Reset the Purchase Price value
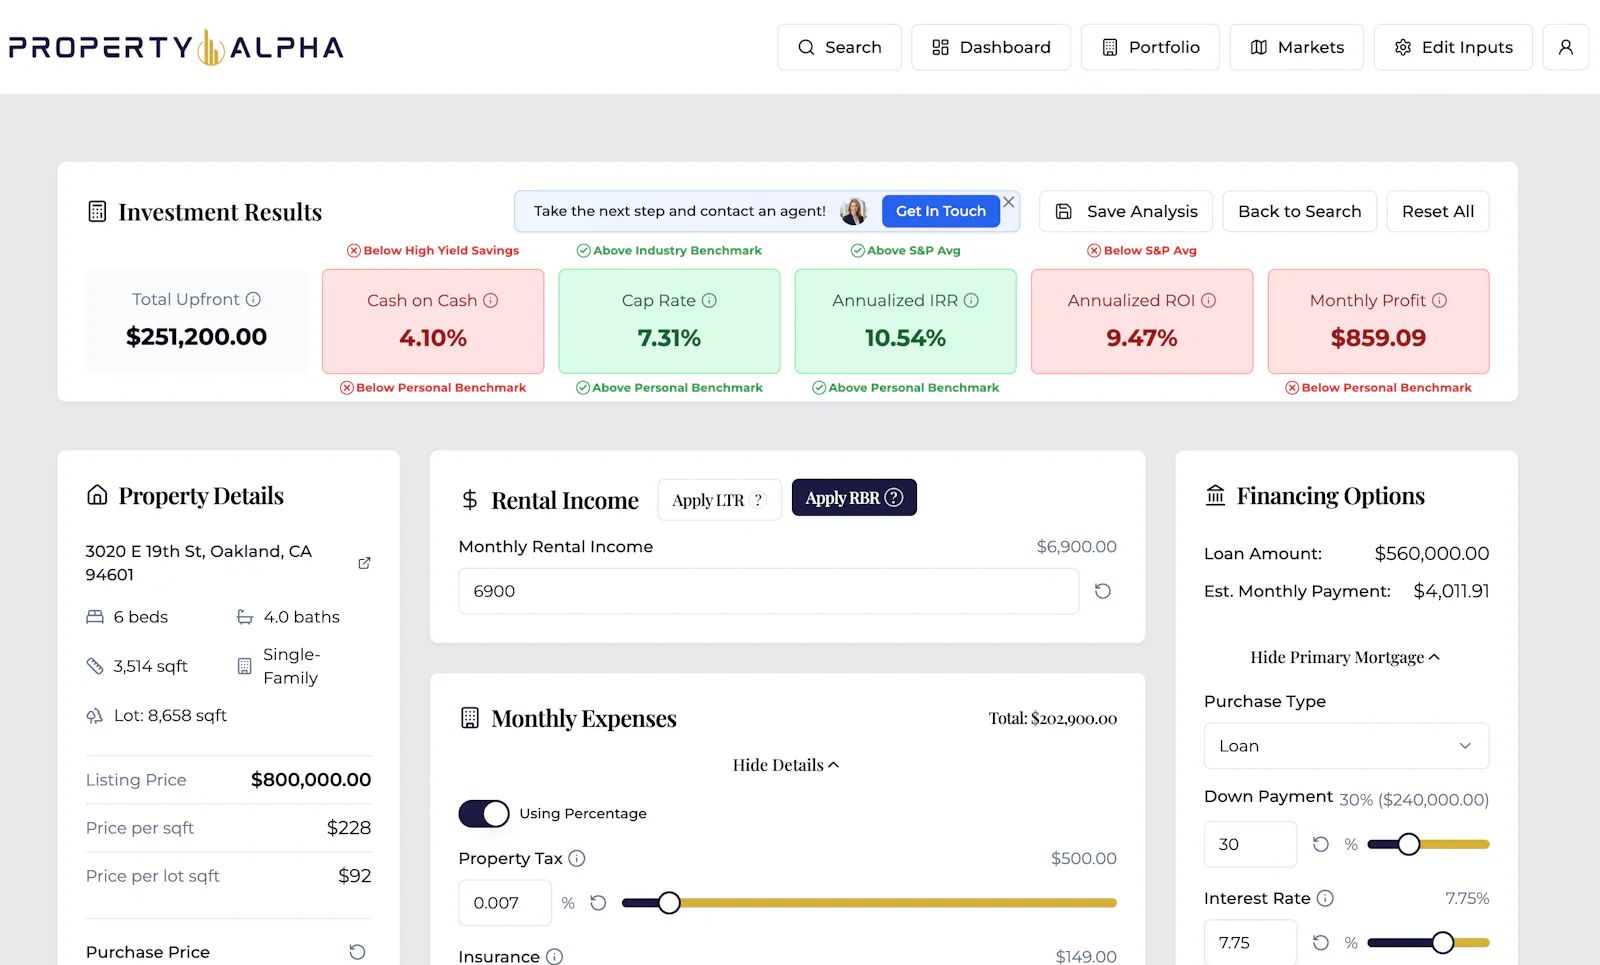This screenshot has height=965, width=1600. tap(357, 952)
